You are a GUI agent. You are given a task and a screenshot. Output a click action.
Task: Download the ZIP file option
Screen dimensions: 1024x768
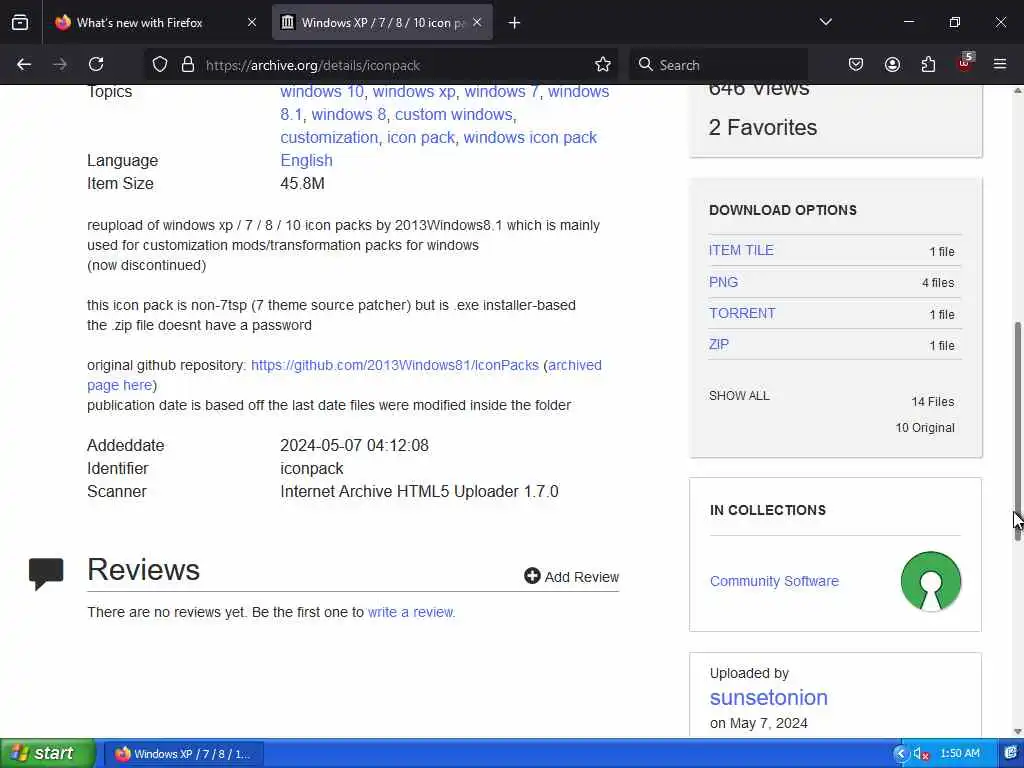point(719,345)
